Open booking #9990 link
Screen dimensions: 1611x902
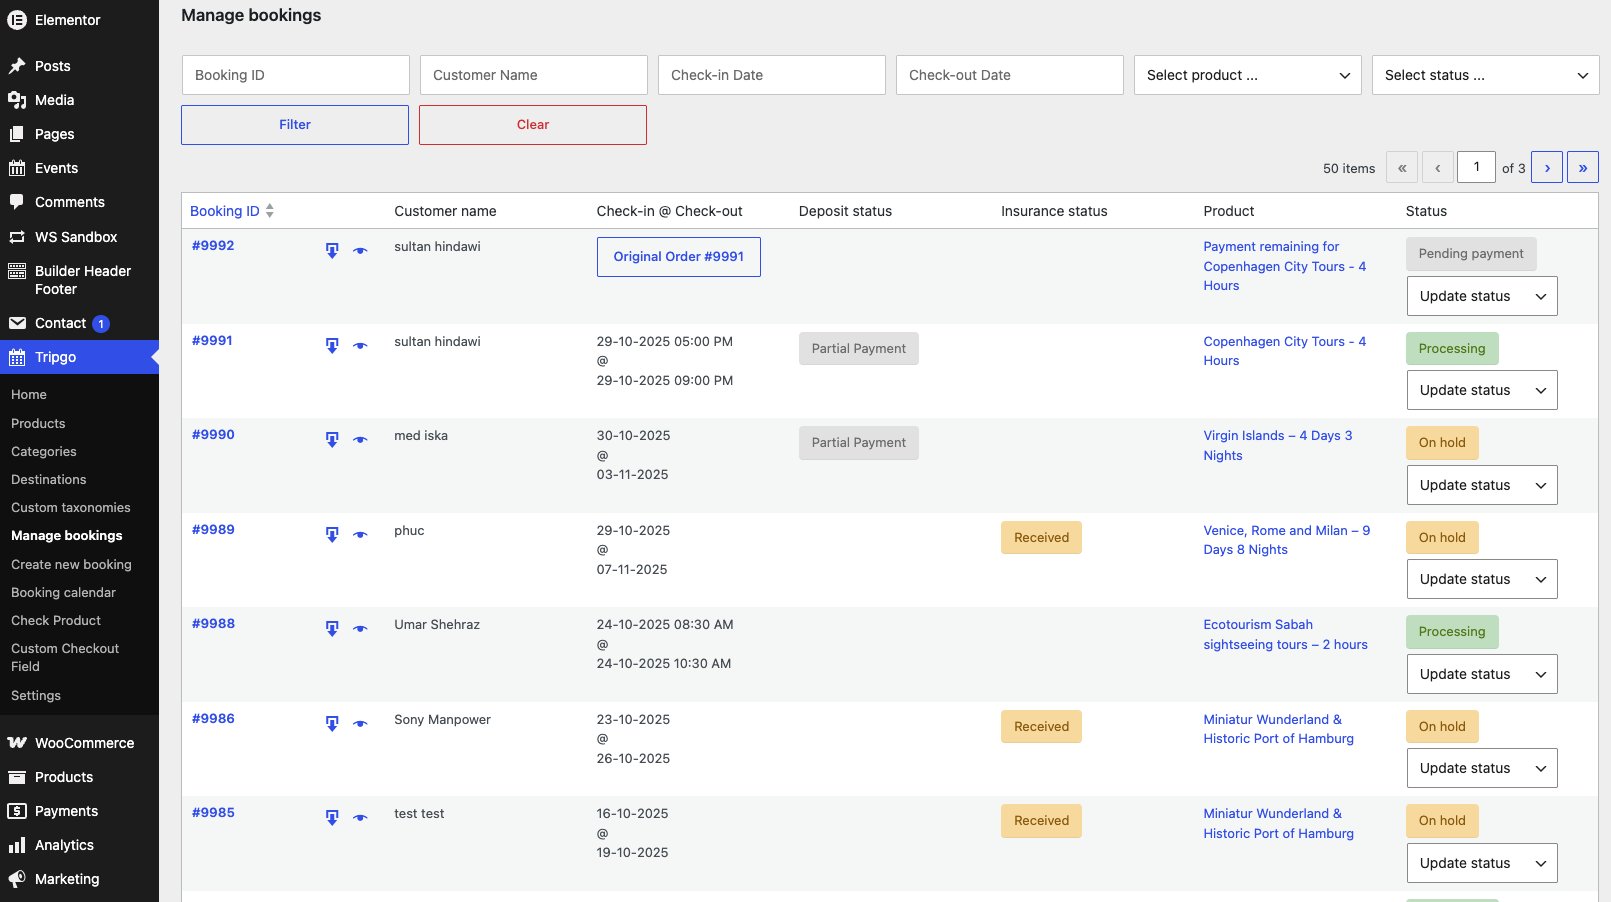pos(213,435)
